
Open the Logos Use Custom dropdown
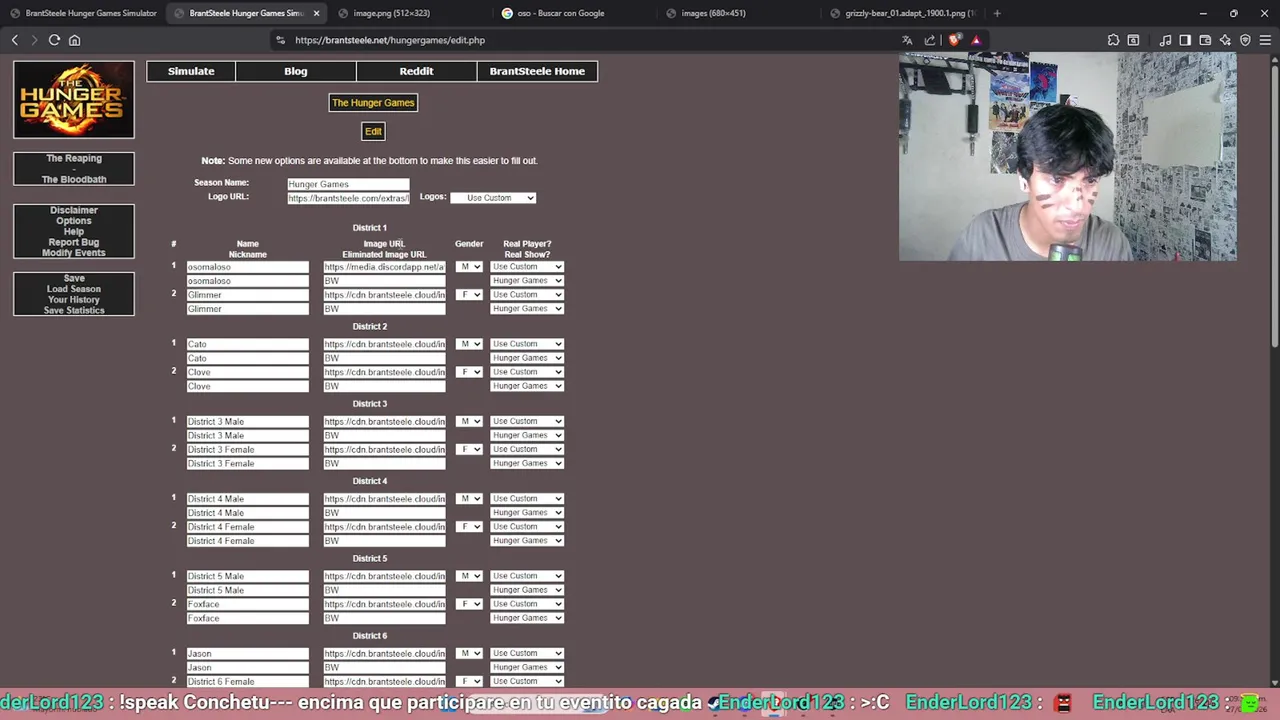tap(493, 198)
